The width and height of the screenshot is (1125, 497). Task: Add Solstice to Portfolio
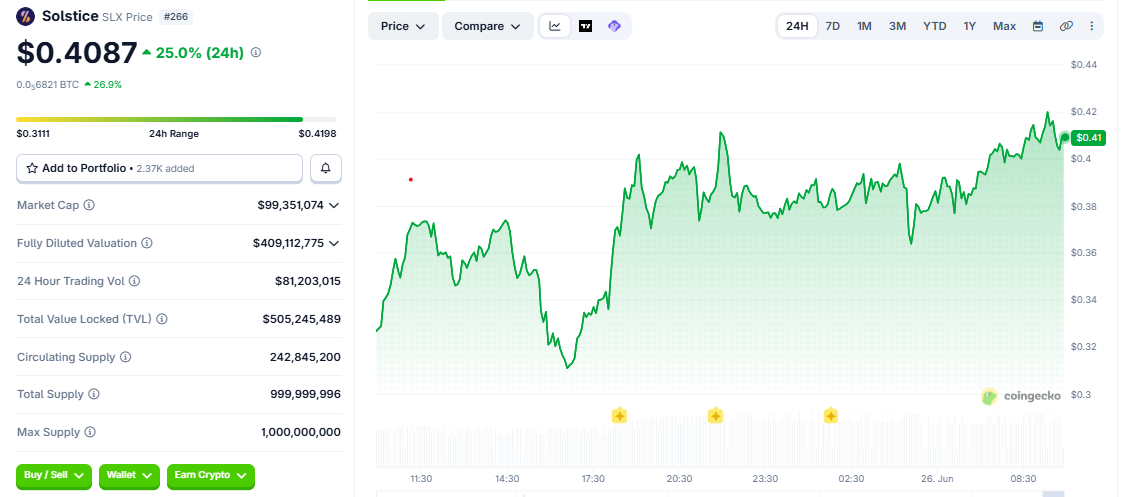[159, 169]
